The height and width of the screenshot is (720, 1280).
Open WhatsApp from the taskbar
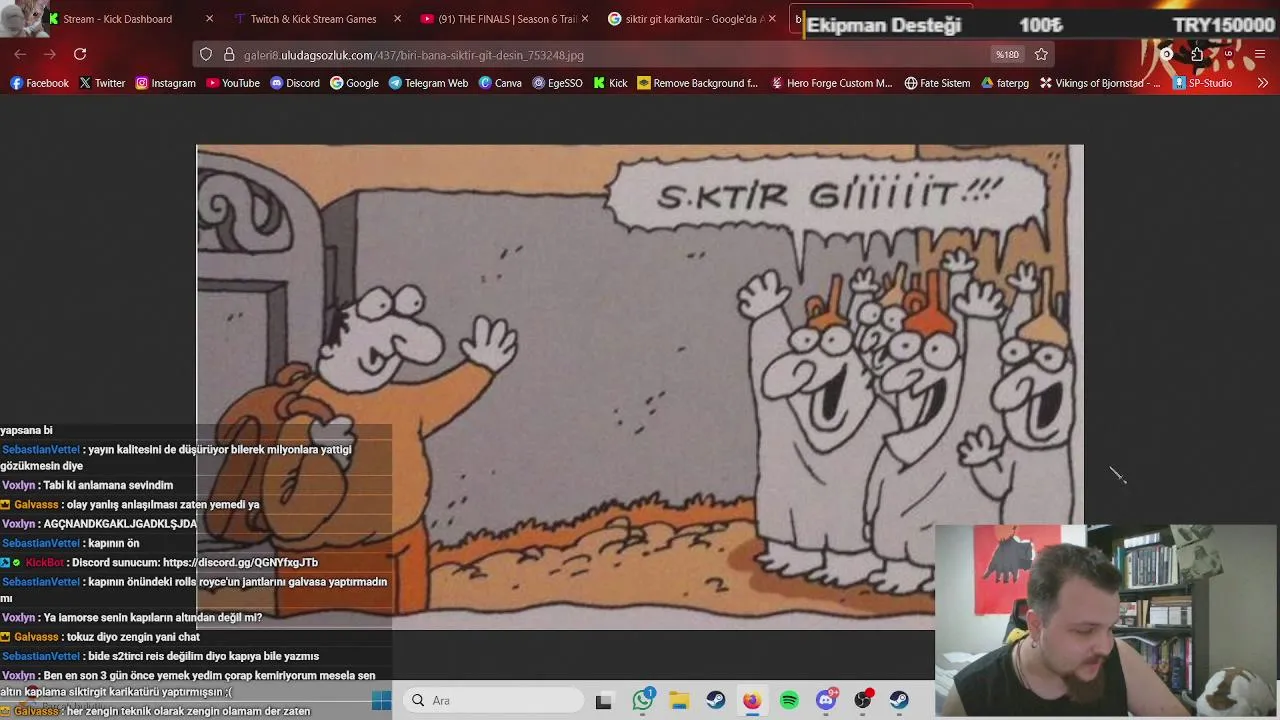(642, 701)
